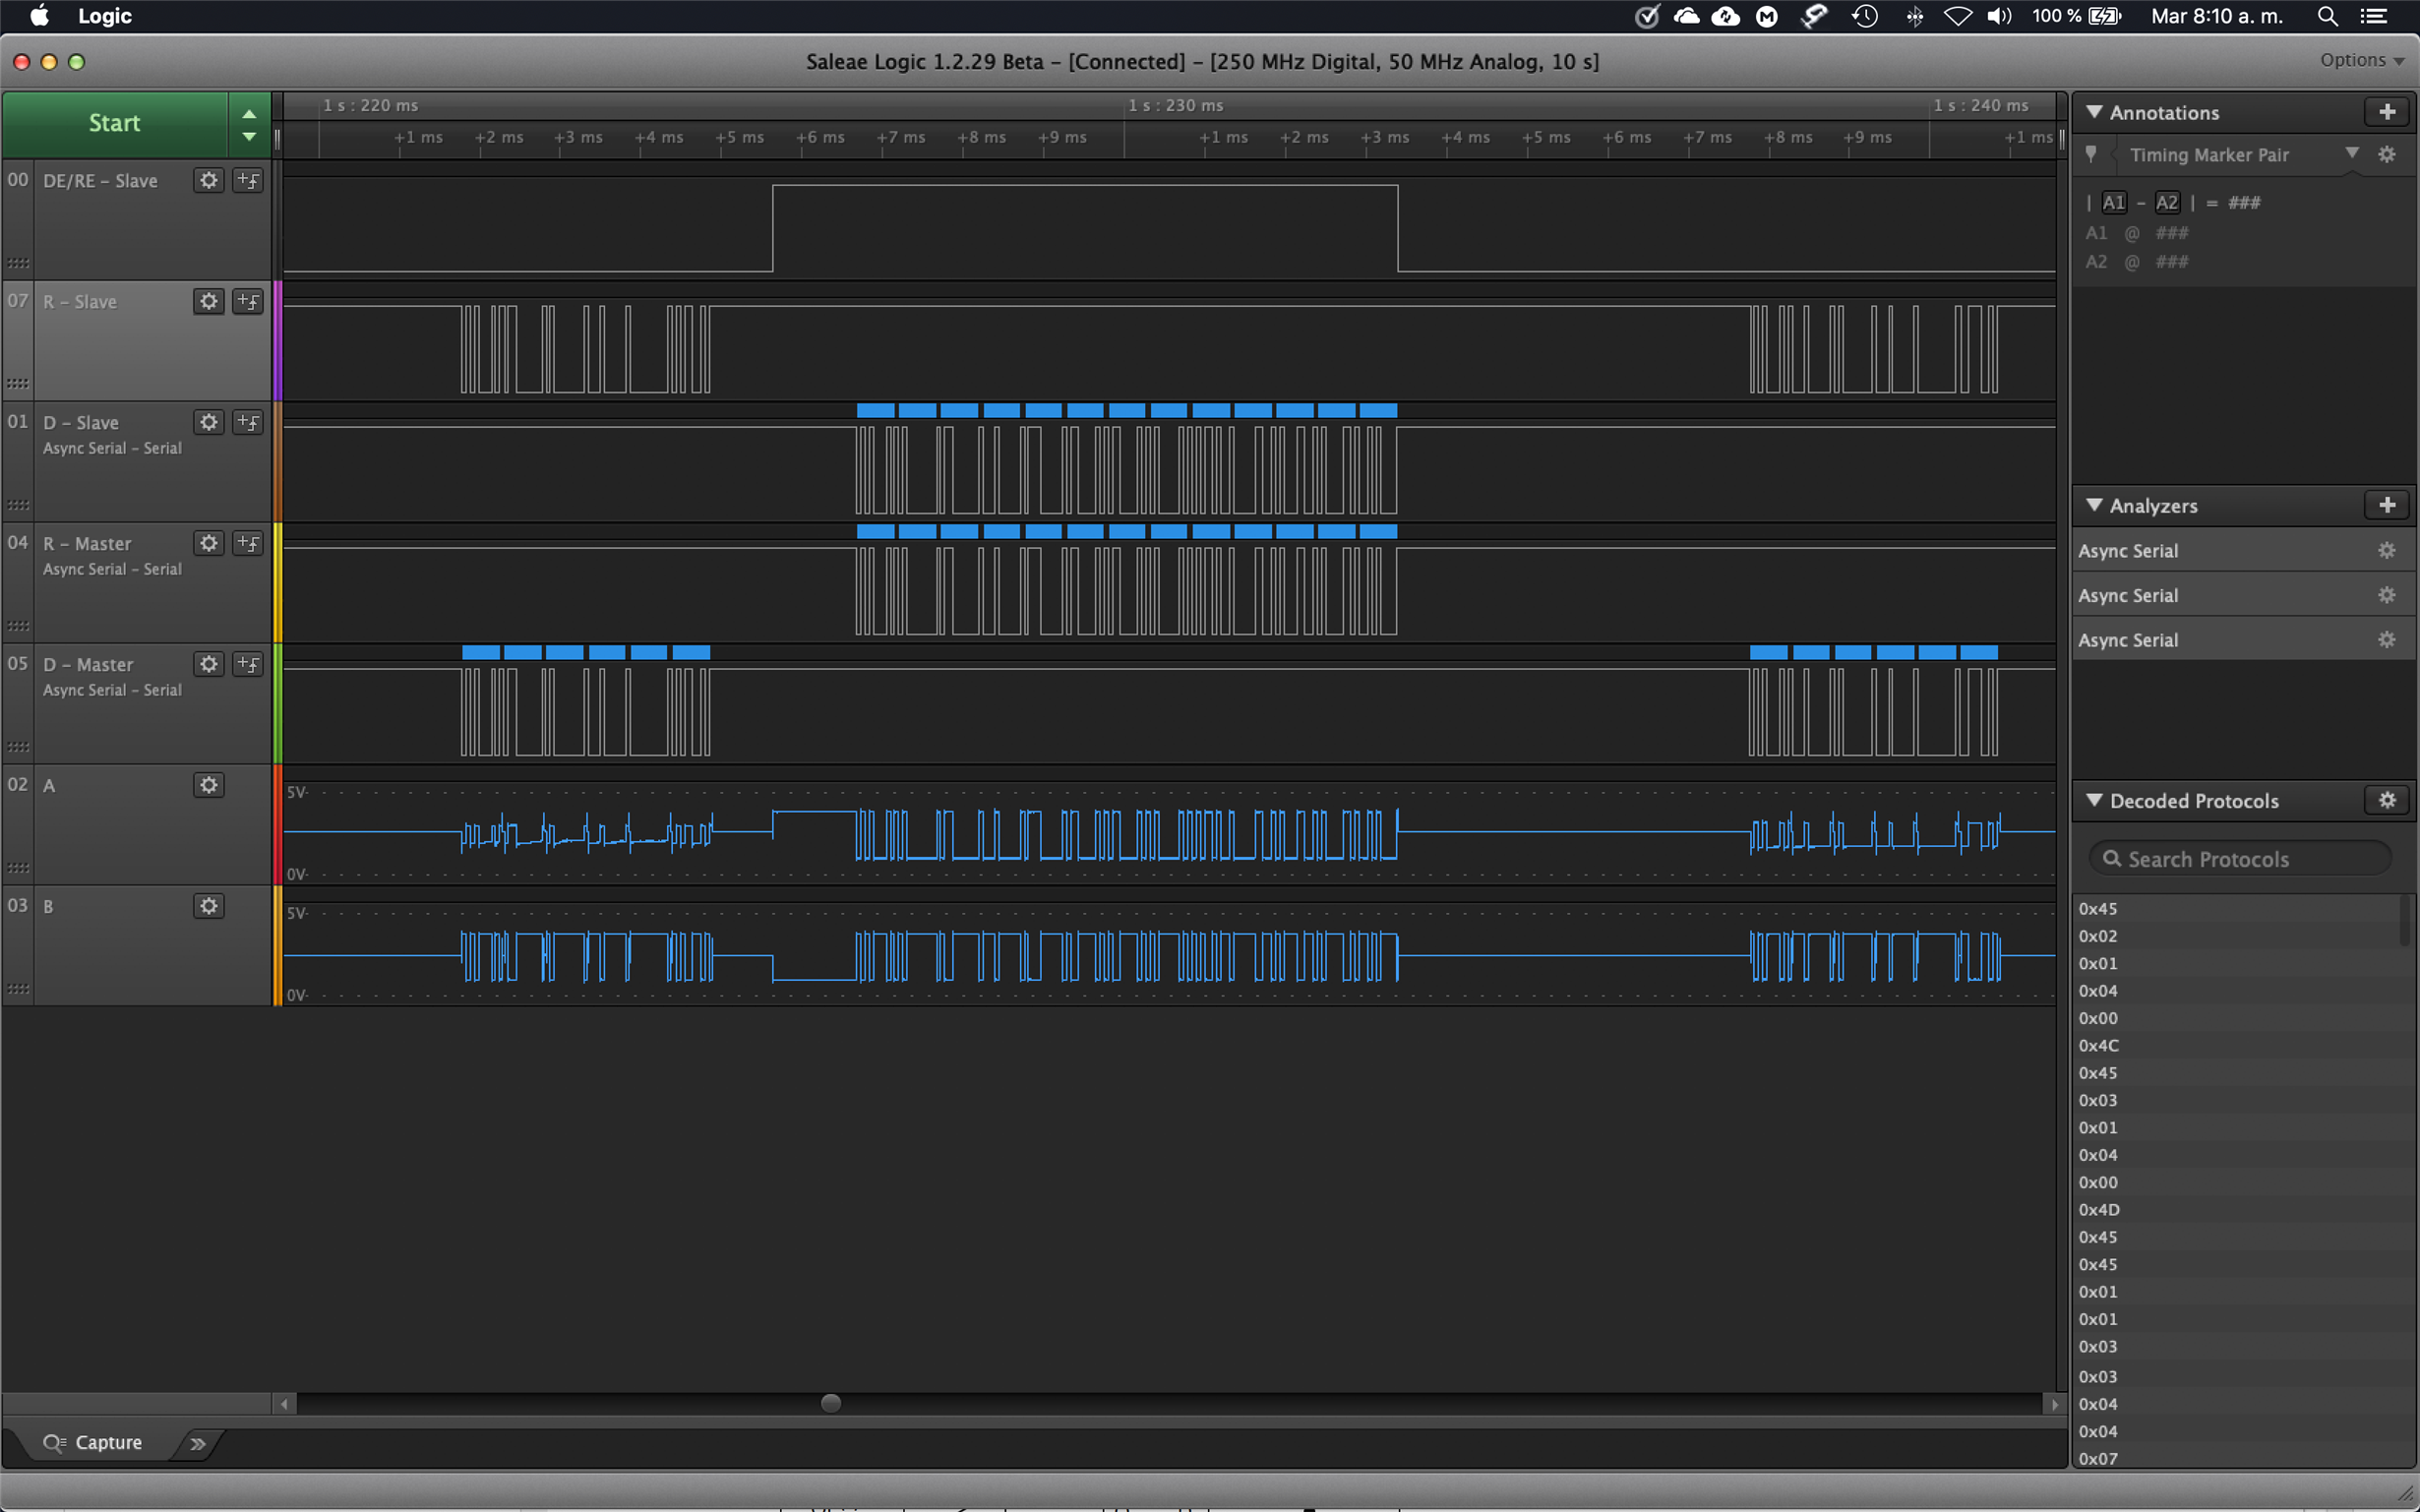The height and width of the screenshot is (1512, 2420).
Task: Select decoded value 0x07 in protocol list
Action: click(x=2097, y=1458)
